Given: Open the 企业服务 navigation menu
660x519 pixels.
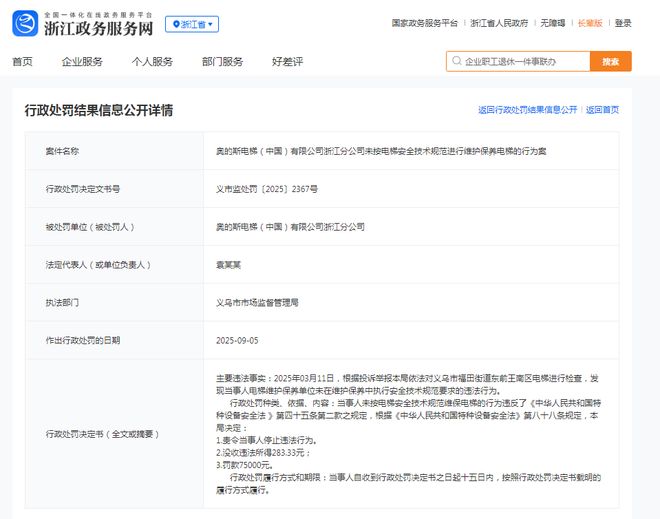Looking at the screenshot, I should tap(82, 61).
